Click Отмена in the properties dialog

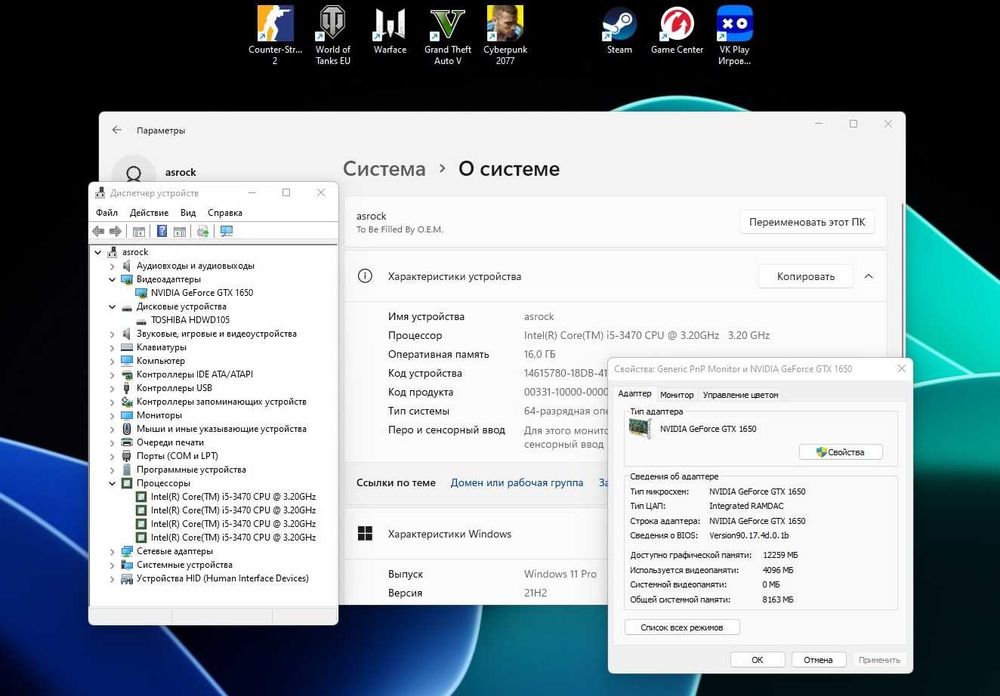(x=818, y=660)
